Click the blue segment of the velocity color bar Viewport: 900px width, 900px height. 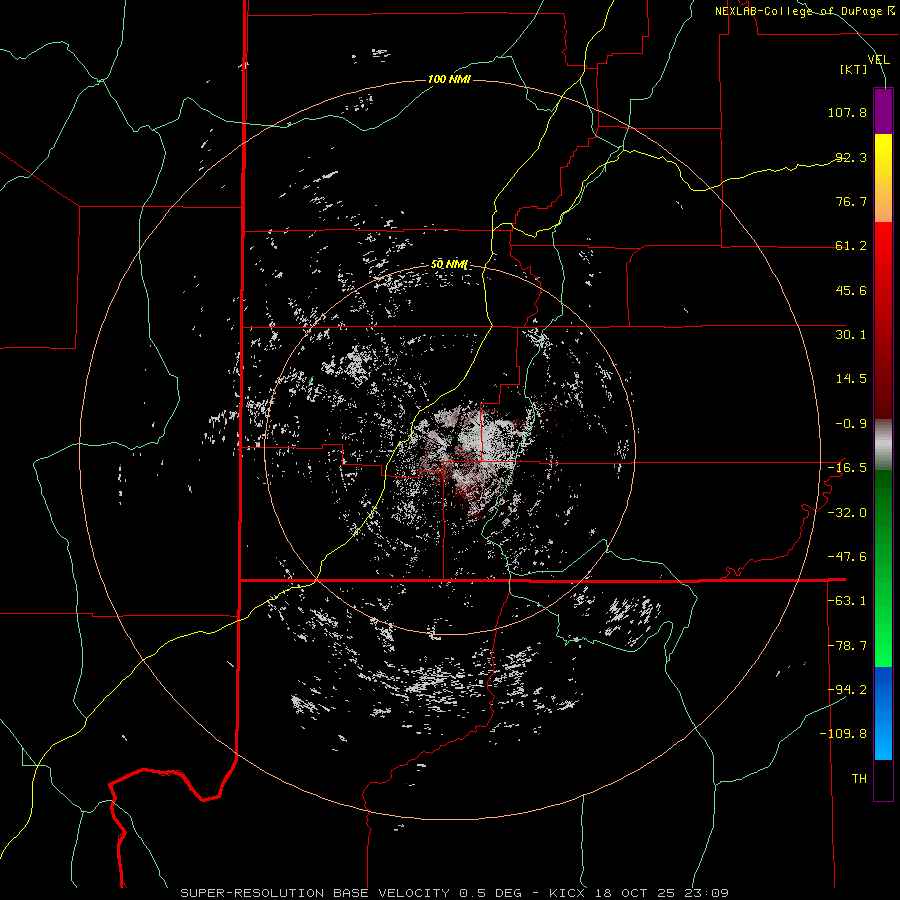click(x=883, y=713)
